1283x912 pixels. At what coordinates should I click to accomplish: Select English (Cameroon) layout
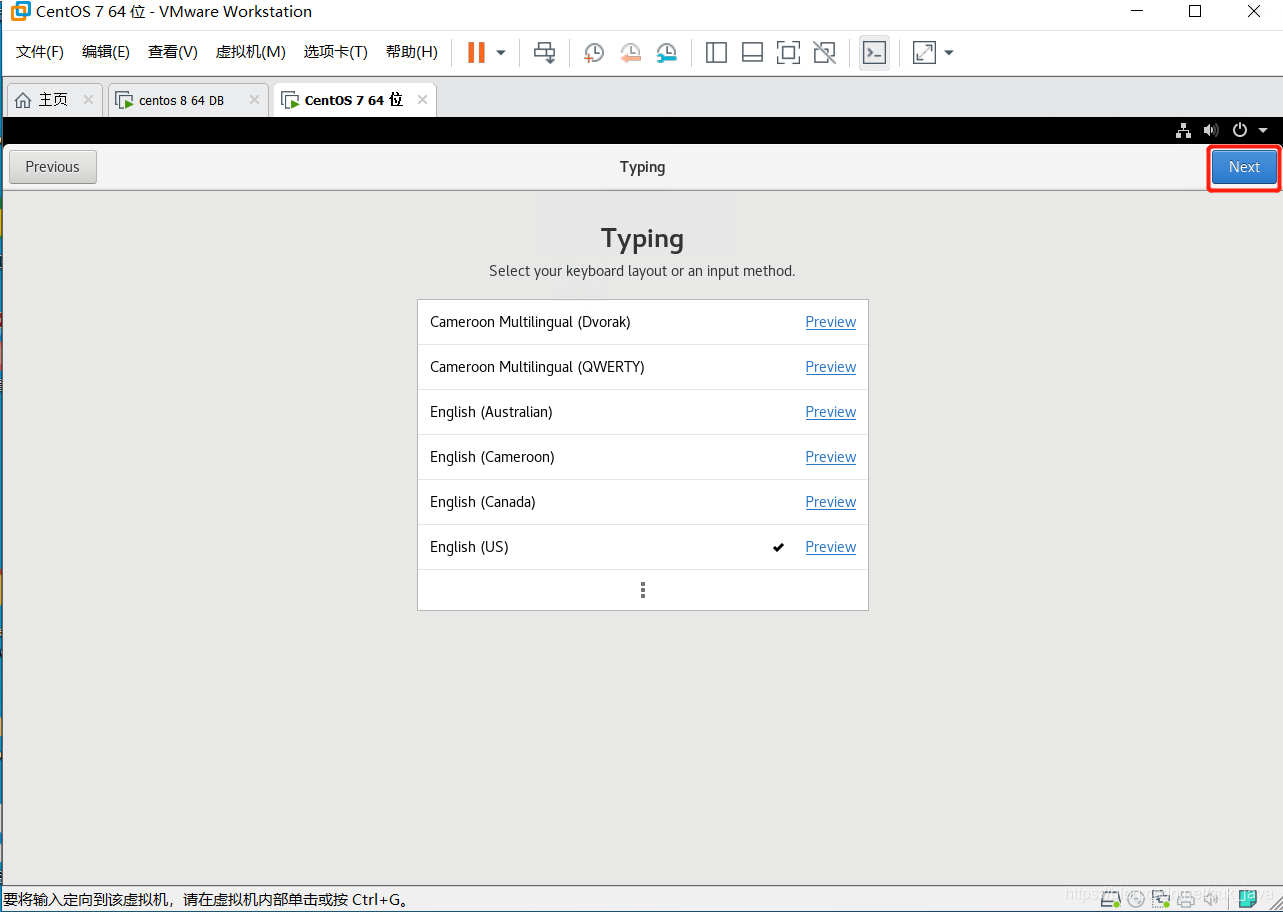pyautogui.click(x=643, y=457)
